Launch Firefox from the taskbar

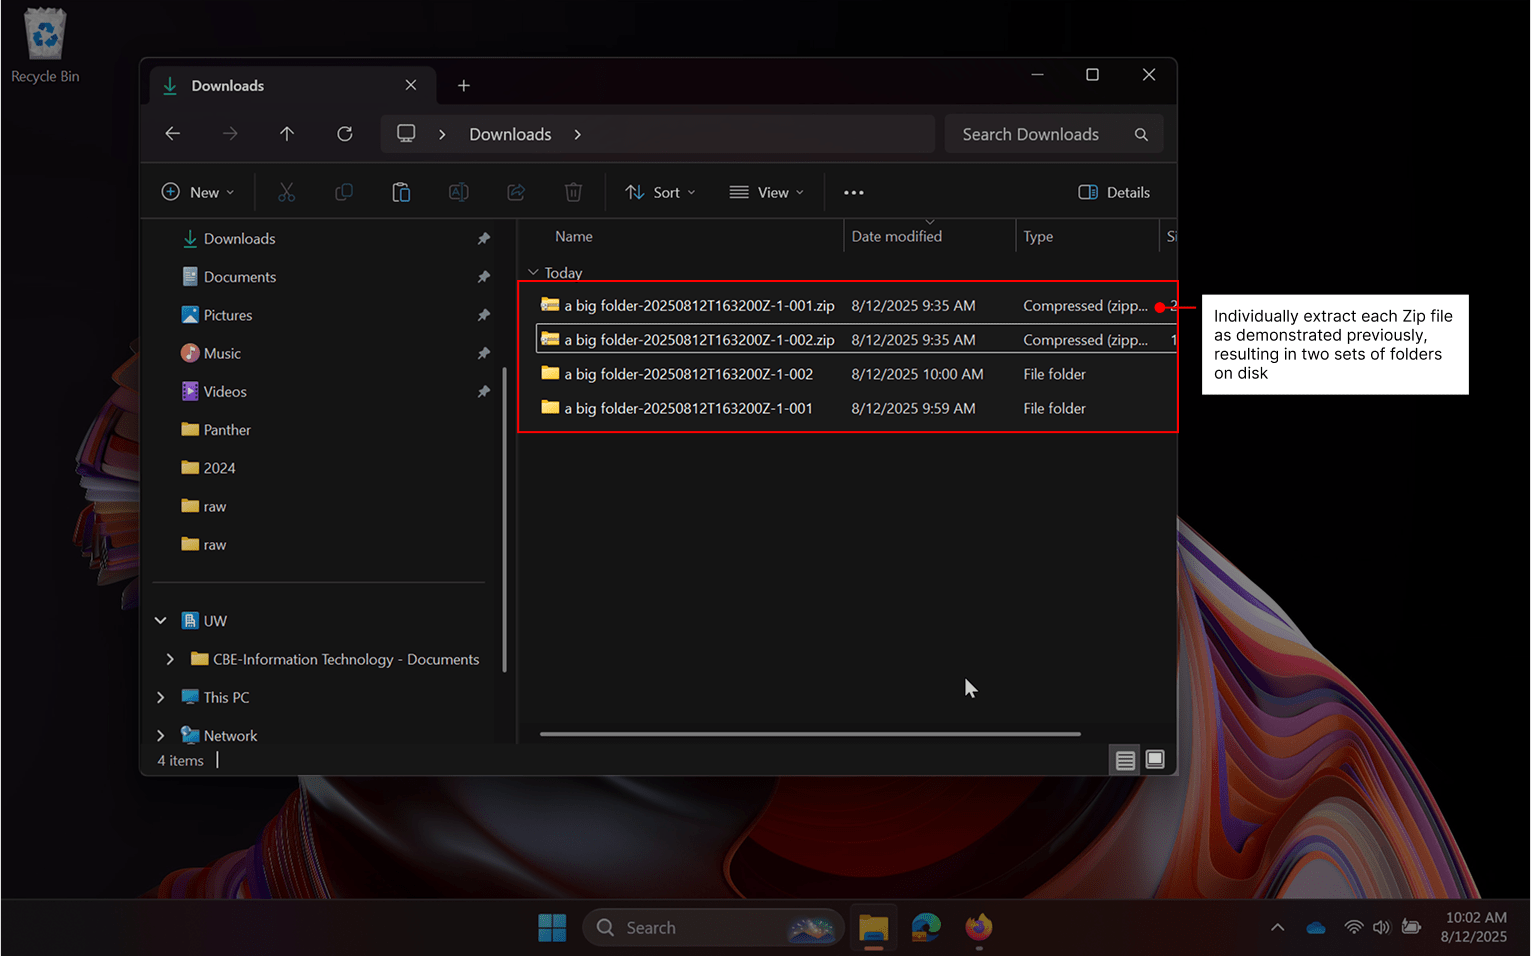pyautogui.click(x=978, y=927)
